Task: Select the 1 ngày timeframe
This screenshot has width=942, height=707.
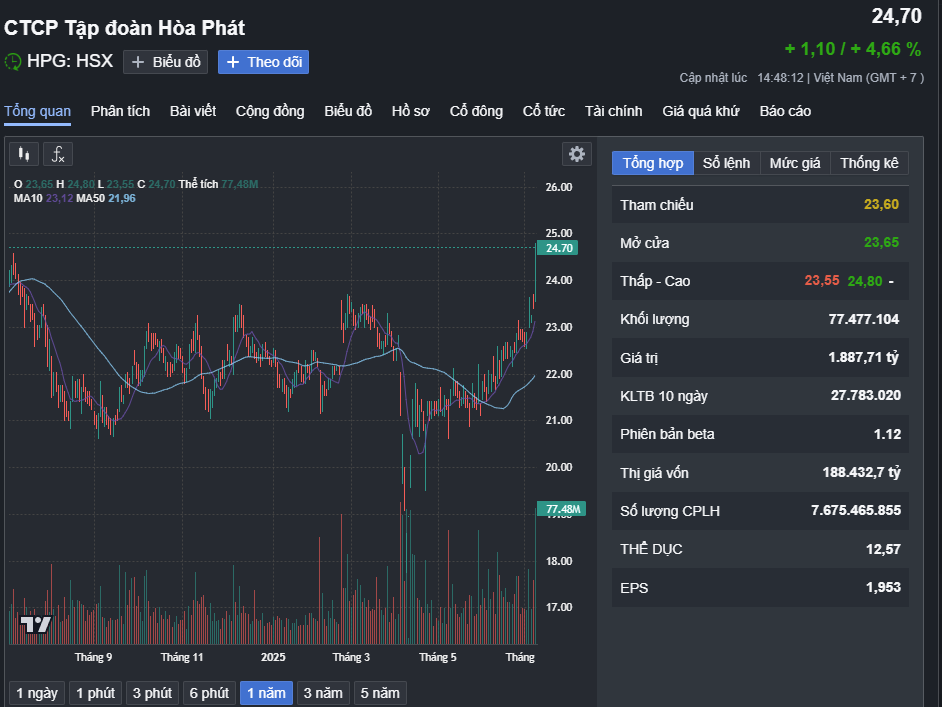Action: [x=37, y=693]
